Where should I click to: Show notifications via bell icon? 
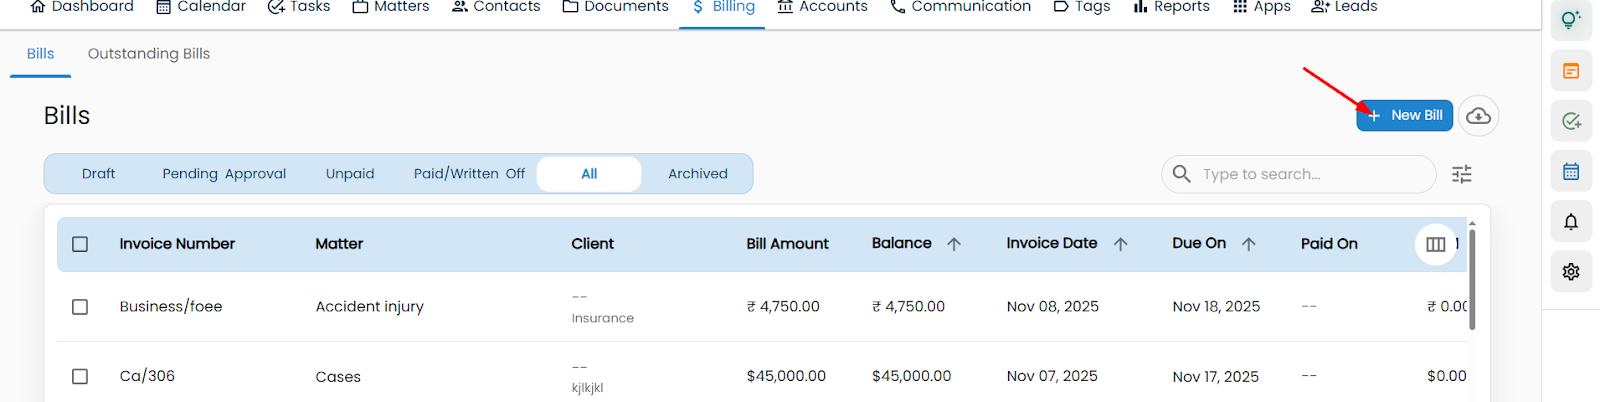pos(1570,222)
